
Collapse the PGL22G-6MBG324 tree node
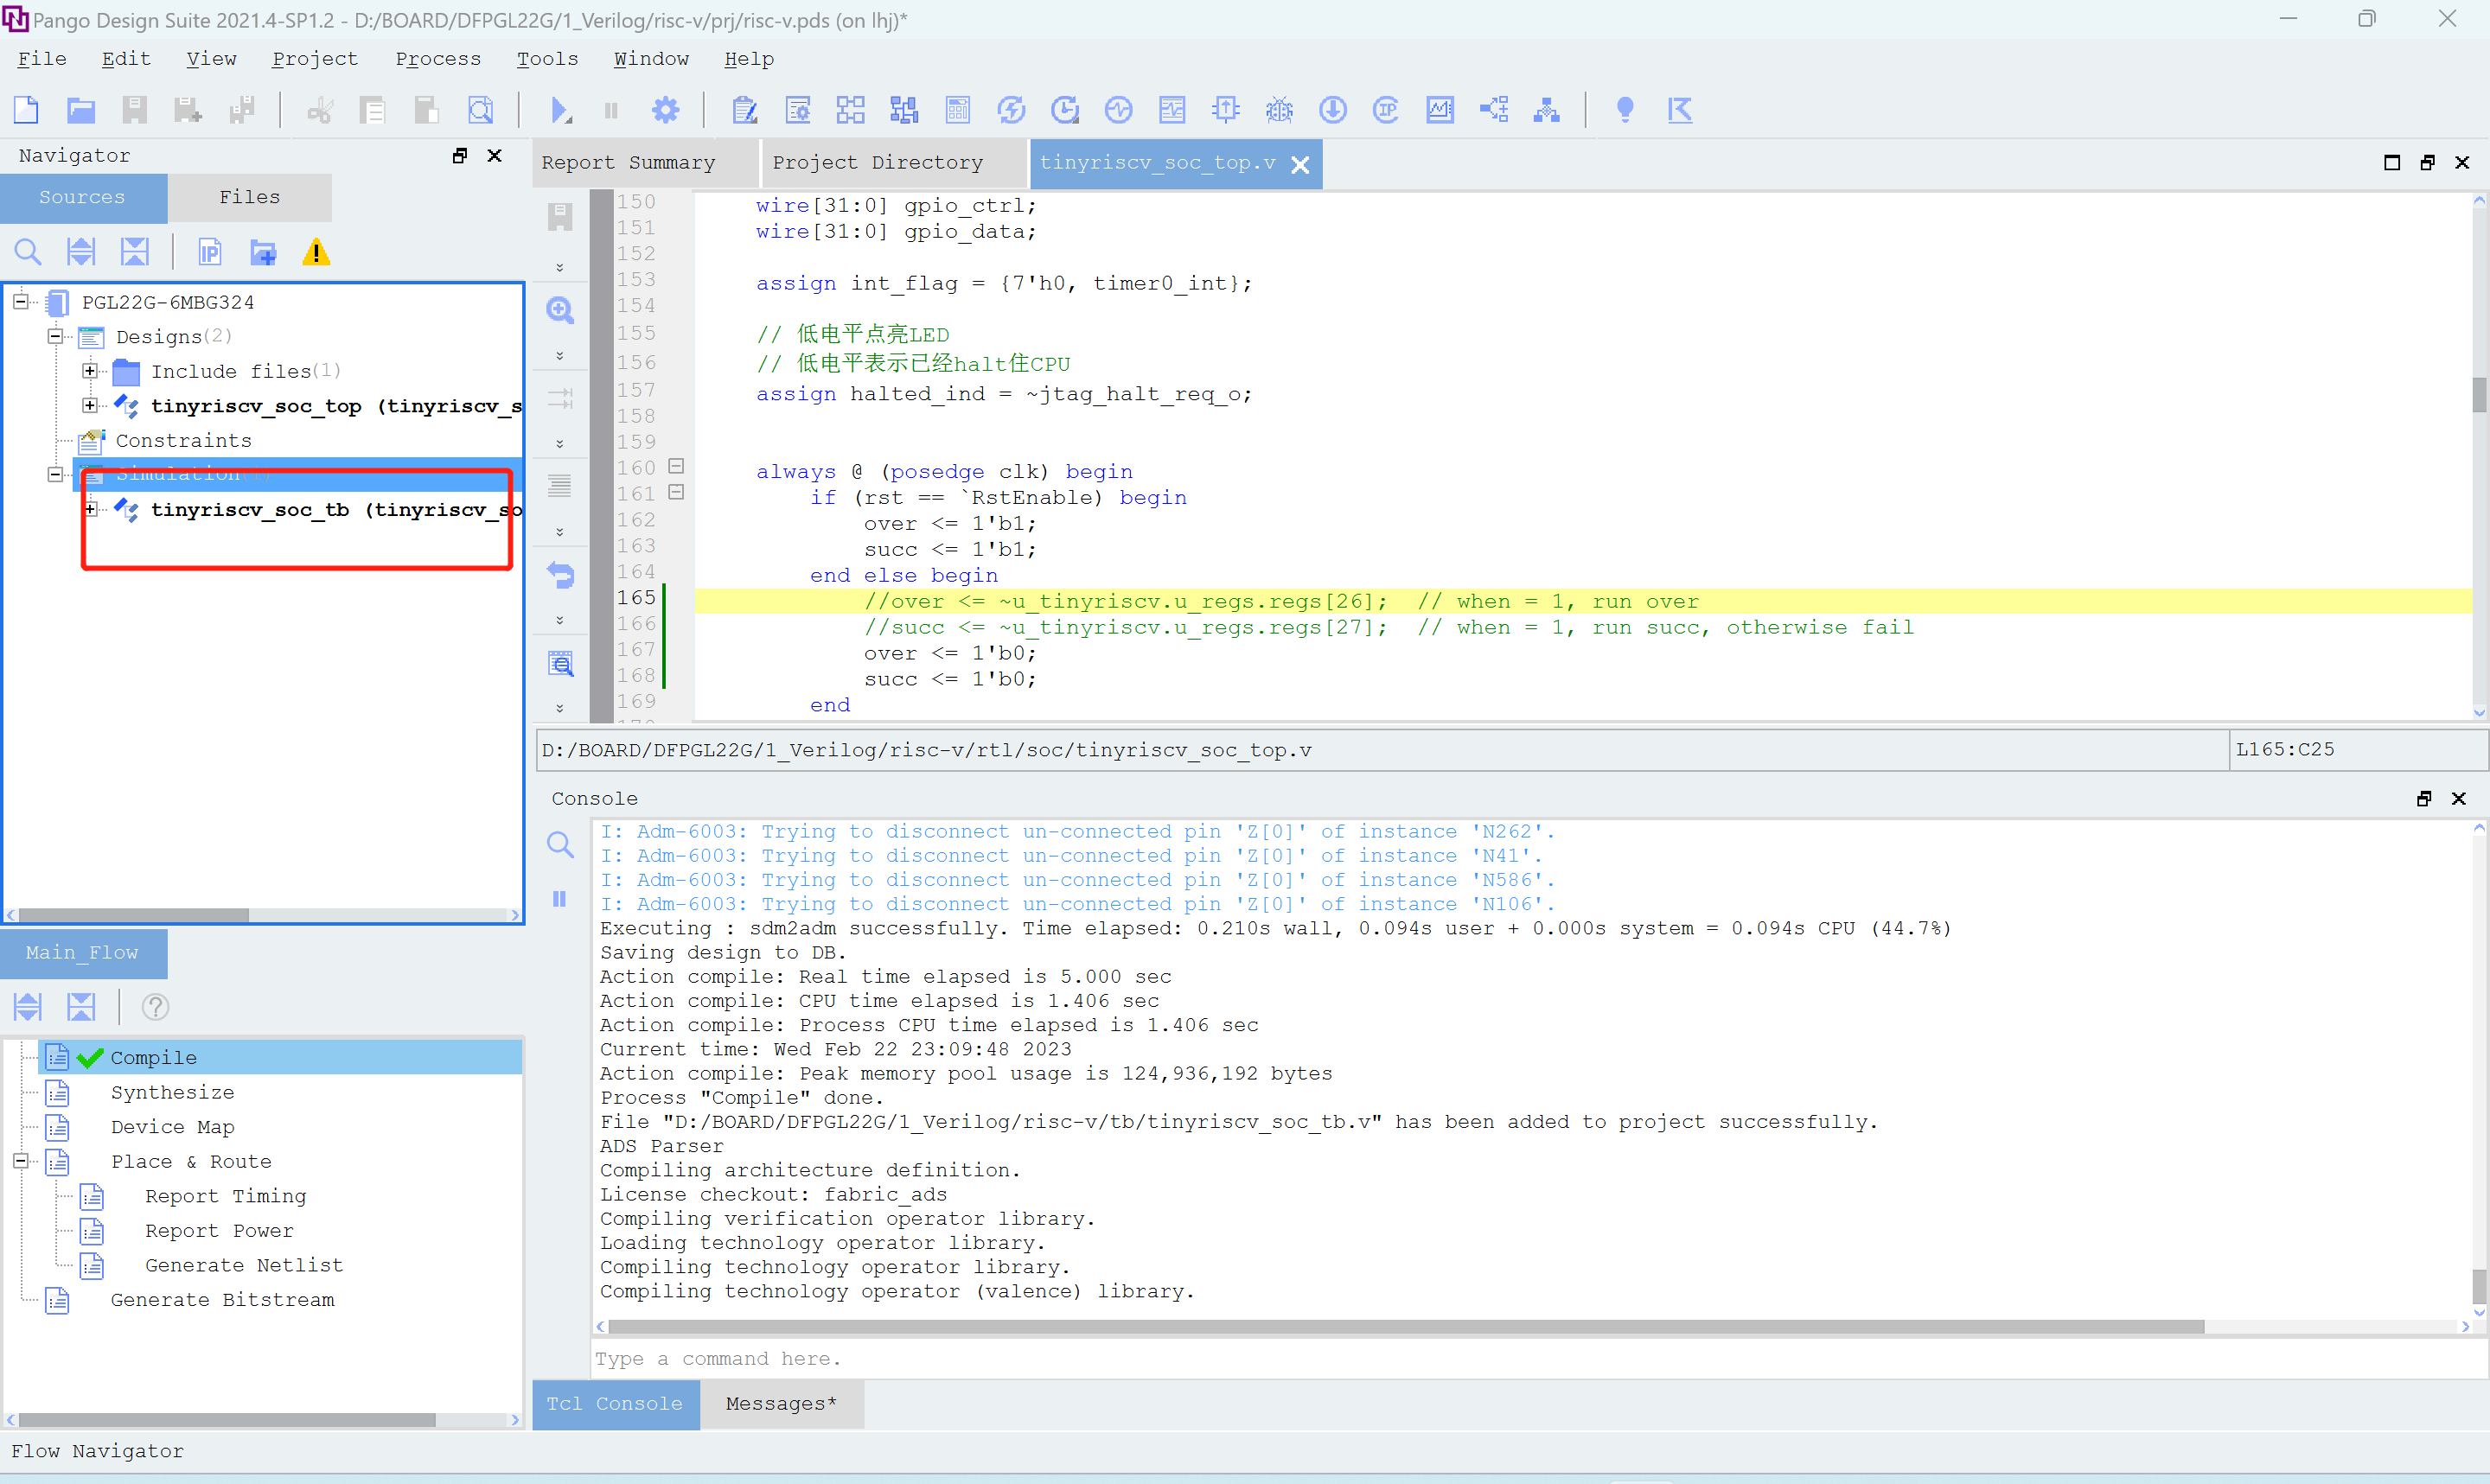tap(20, 301)
